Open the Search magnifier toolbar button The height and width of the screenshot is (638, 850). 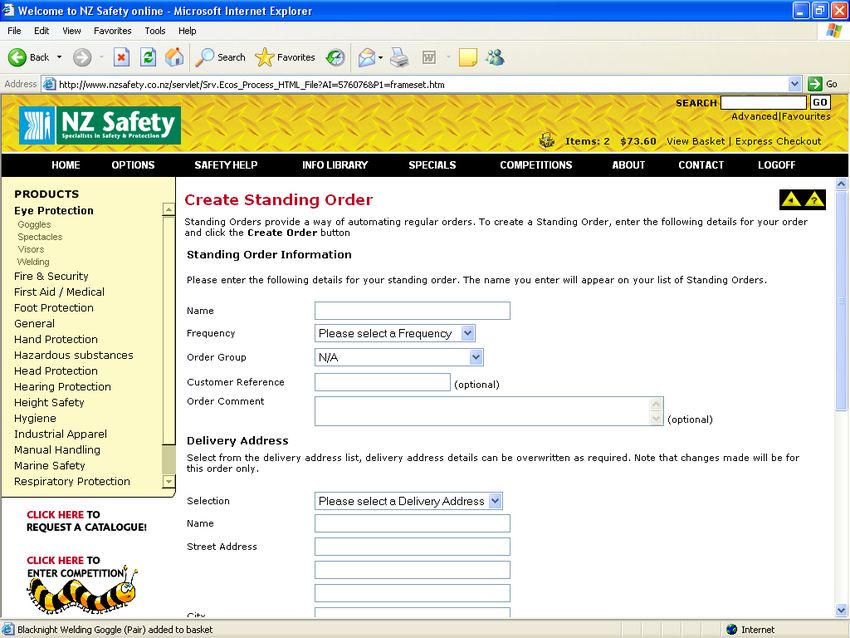pos(221,57)
